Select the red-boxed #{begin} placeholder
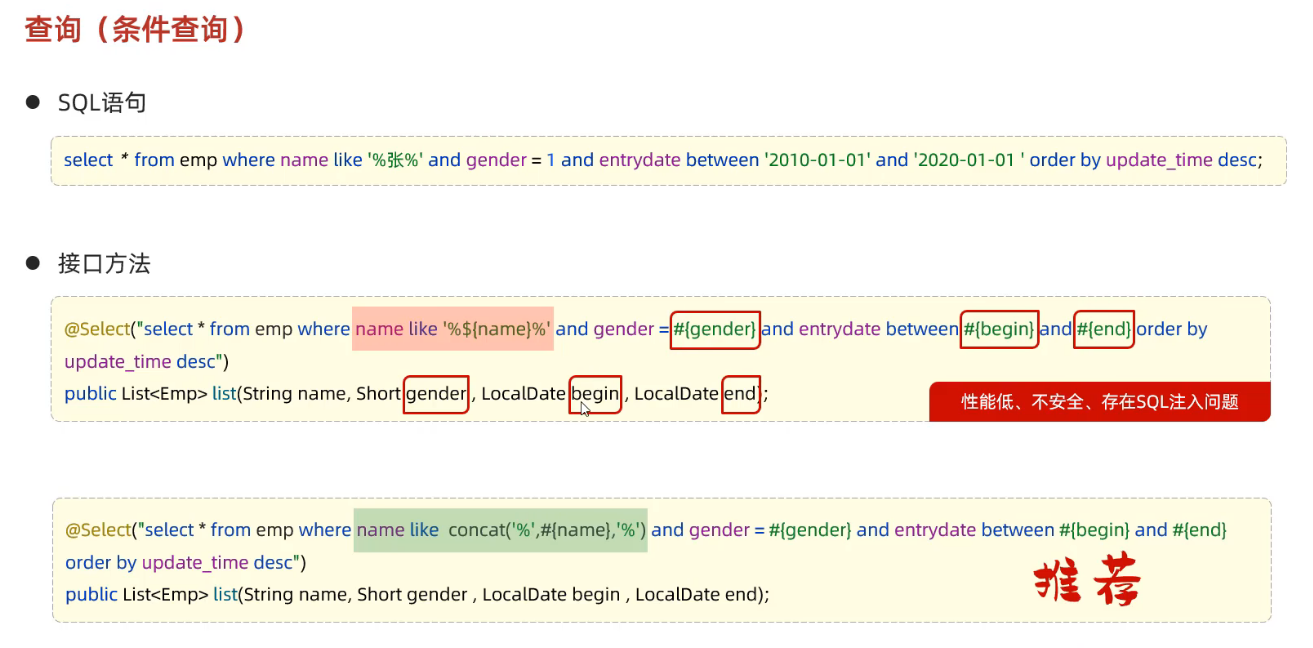The height and width of the screenshot is (648, 1313). (999, 329)
